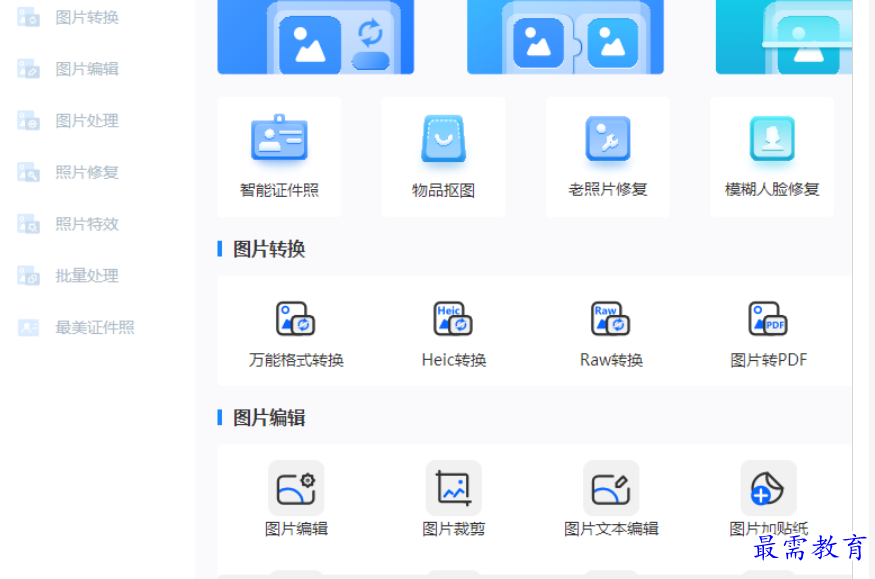Click the teal banner with scanning bar
The height and width of the screenshot is (579, 875).
[783, 37]
